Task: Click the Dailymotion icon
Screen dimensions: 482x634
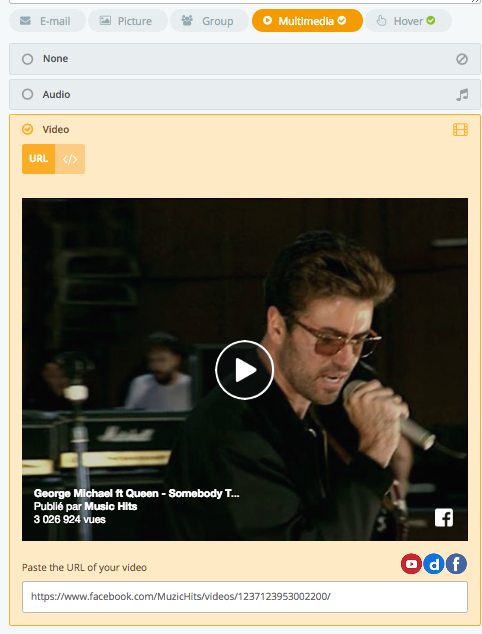Action: [434, 564]
